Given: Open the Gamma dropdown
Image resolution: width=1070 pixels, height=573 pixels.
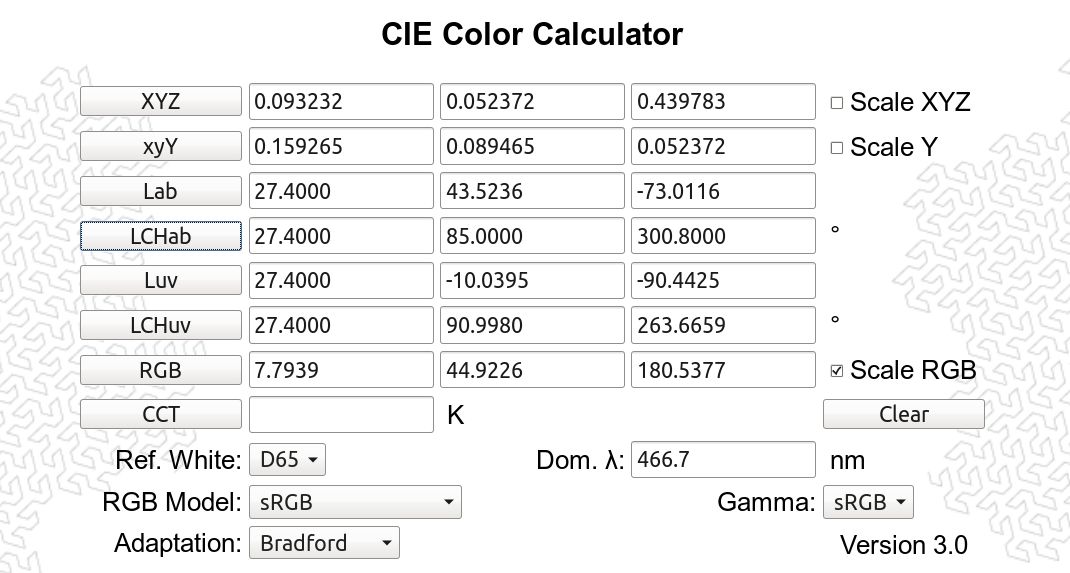Looking at the screenshot, I should pyautogui.click(x=868, y=502).
